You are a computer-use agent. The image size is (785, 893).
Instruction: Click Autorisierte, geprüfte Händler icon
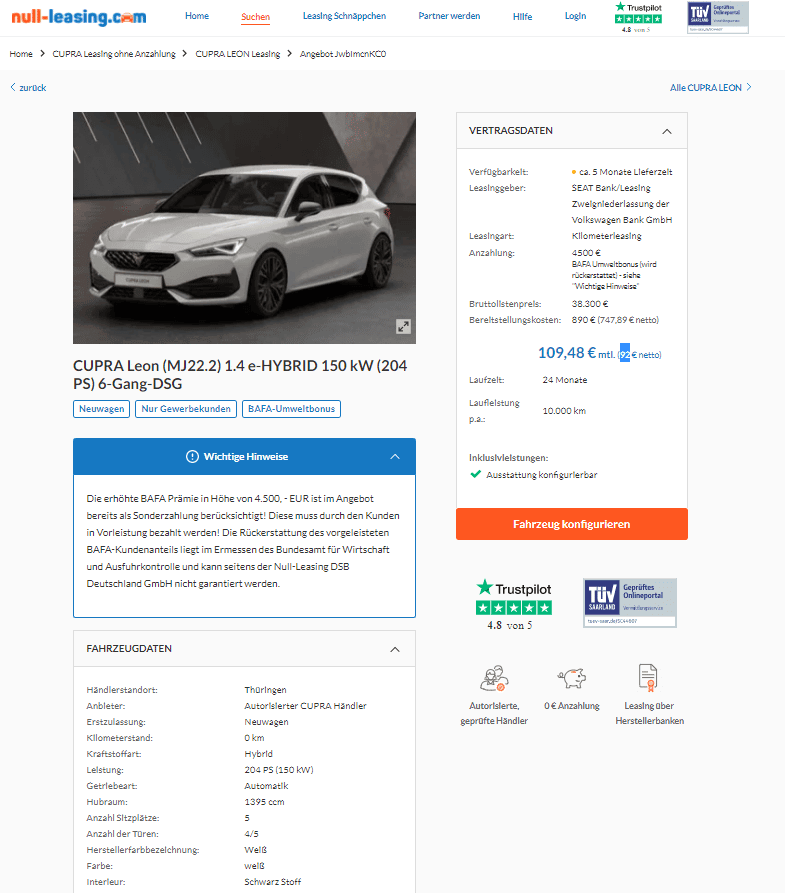coord(494,678)
